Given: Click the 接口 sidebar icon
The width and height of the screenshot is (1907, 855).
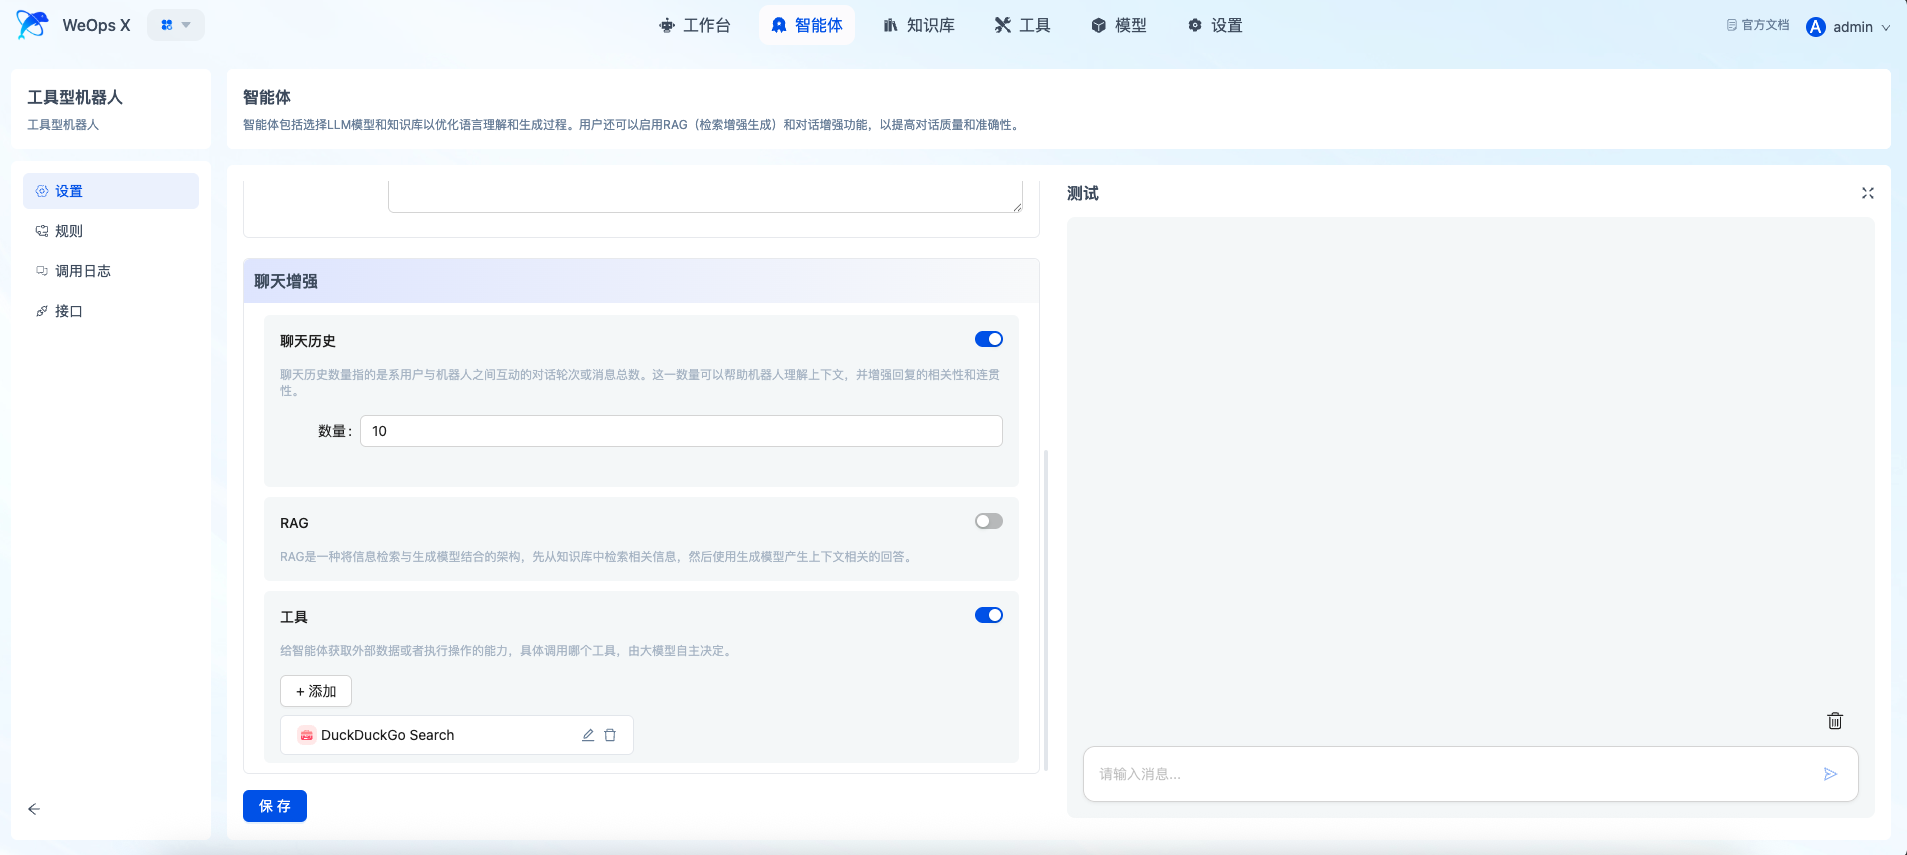Looking at the screenshot, I should click(42, 311).
